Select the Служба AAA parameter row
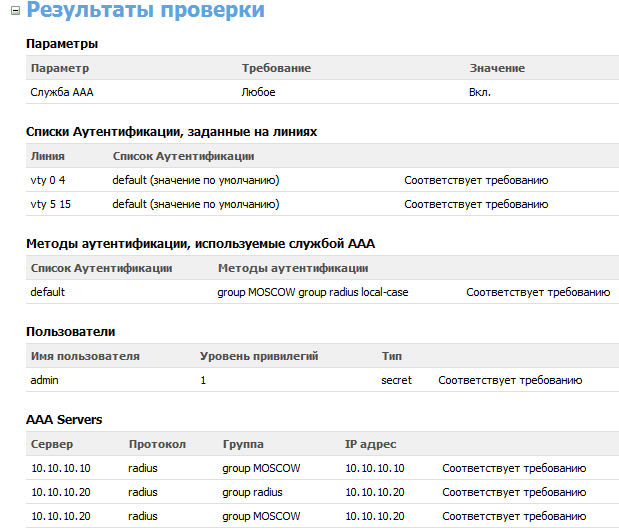The height and width of the screenshot is (532, 619). (x=63, y=92)
